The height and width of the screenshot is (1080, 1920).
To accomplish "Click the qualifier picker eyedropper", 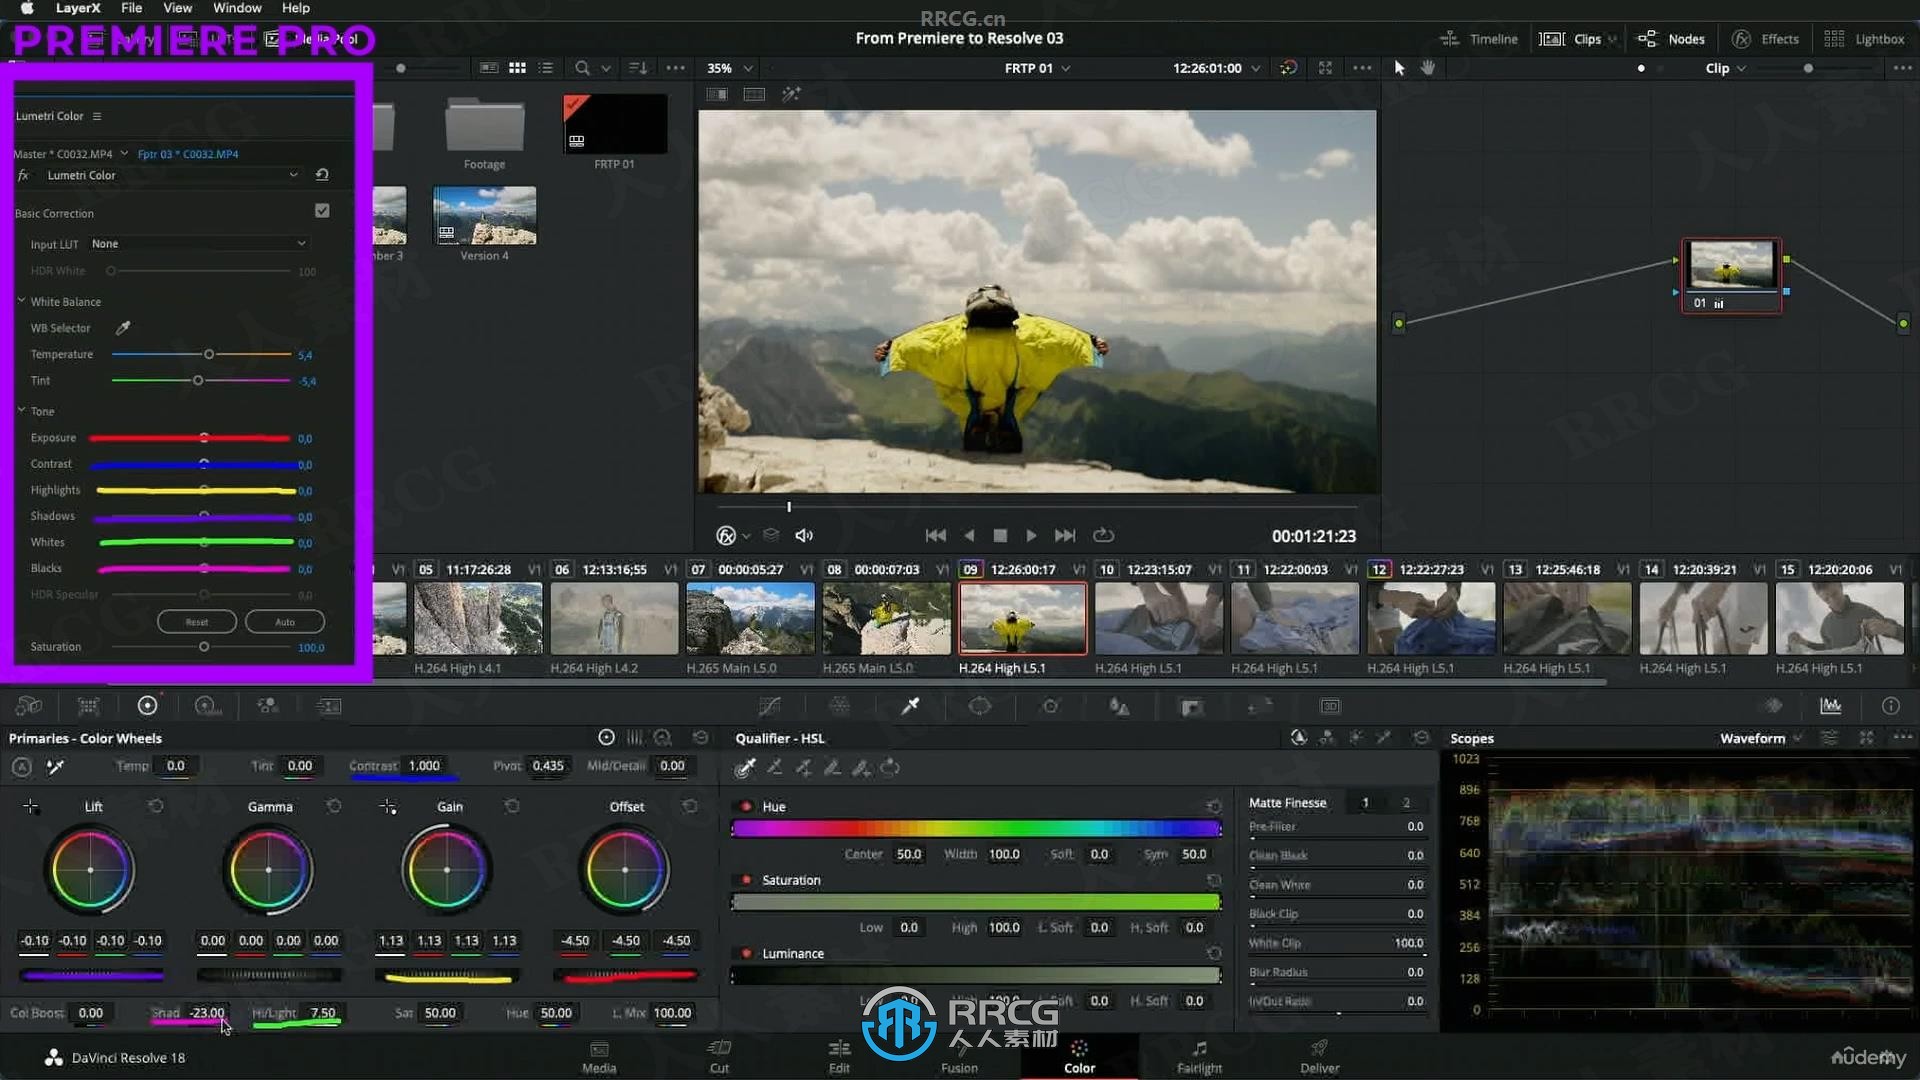I will point(745,768).
